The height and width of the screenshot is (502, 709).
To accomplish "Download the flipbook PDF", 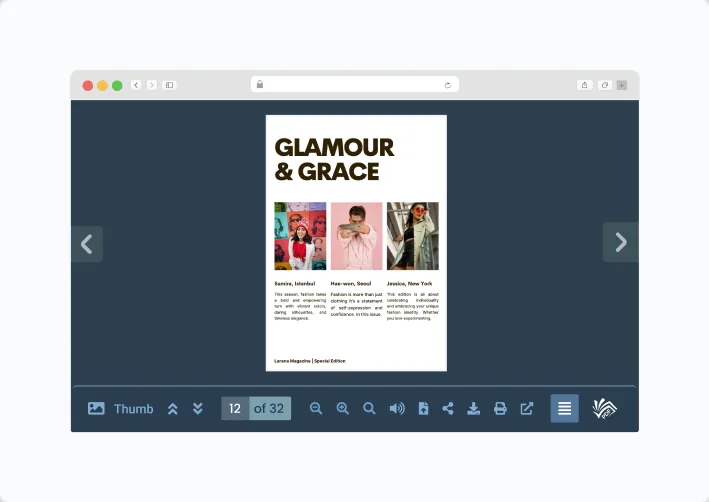I will 473,408.
